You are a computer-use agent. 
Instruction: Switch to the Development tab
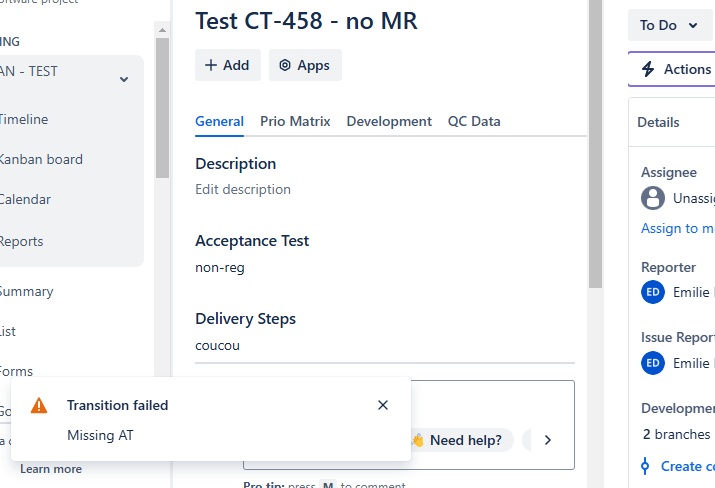pyautogui.click(x=389, y=121)
